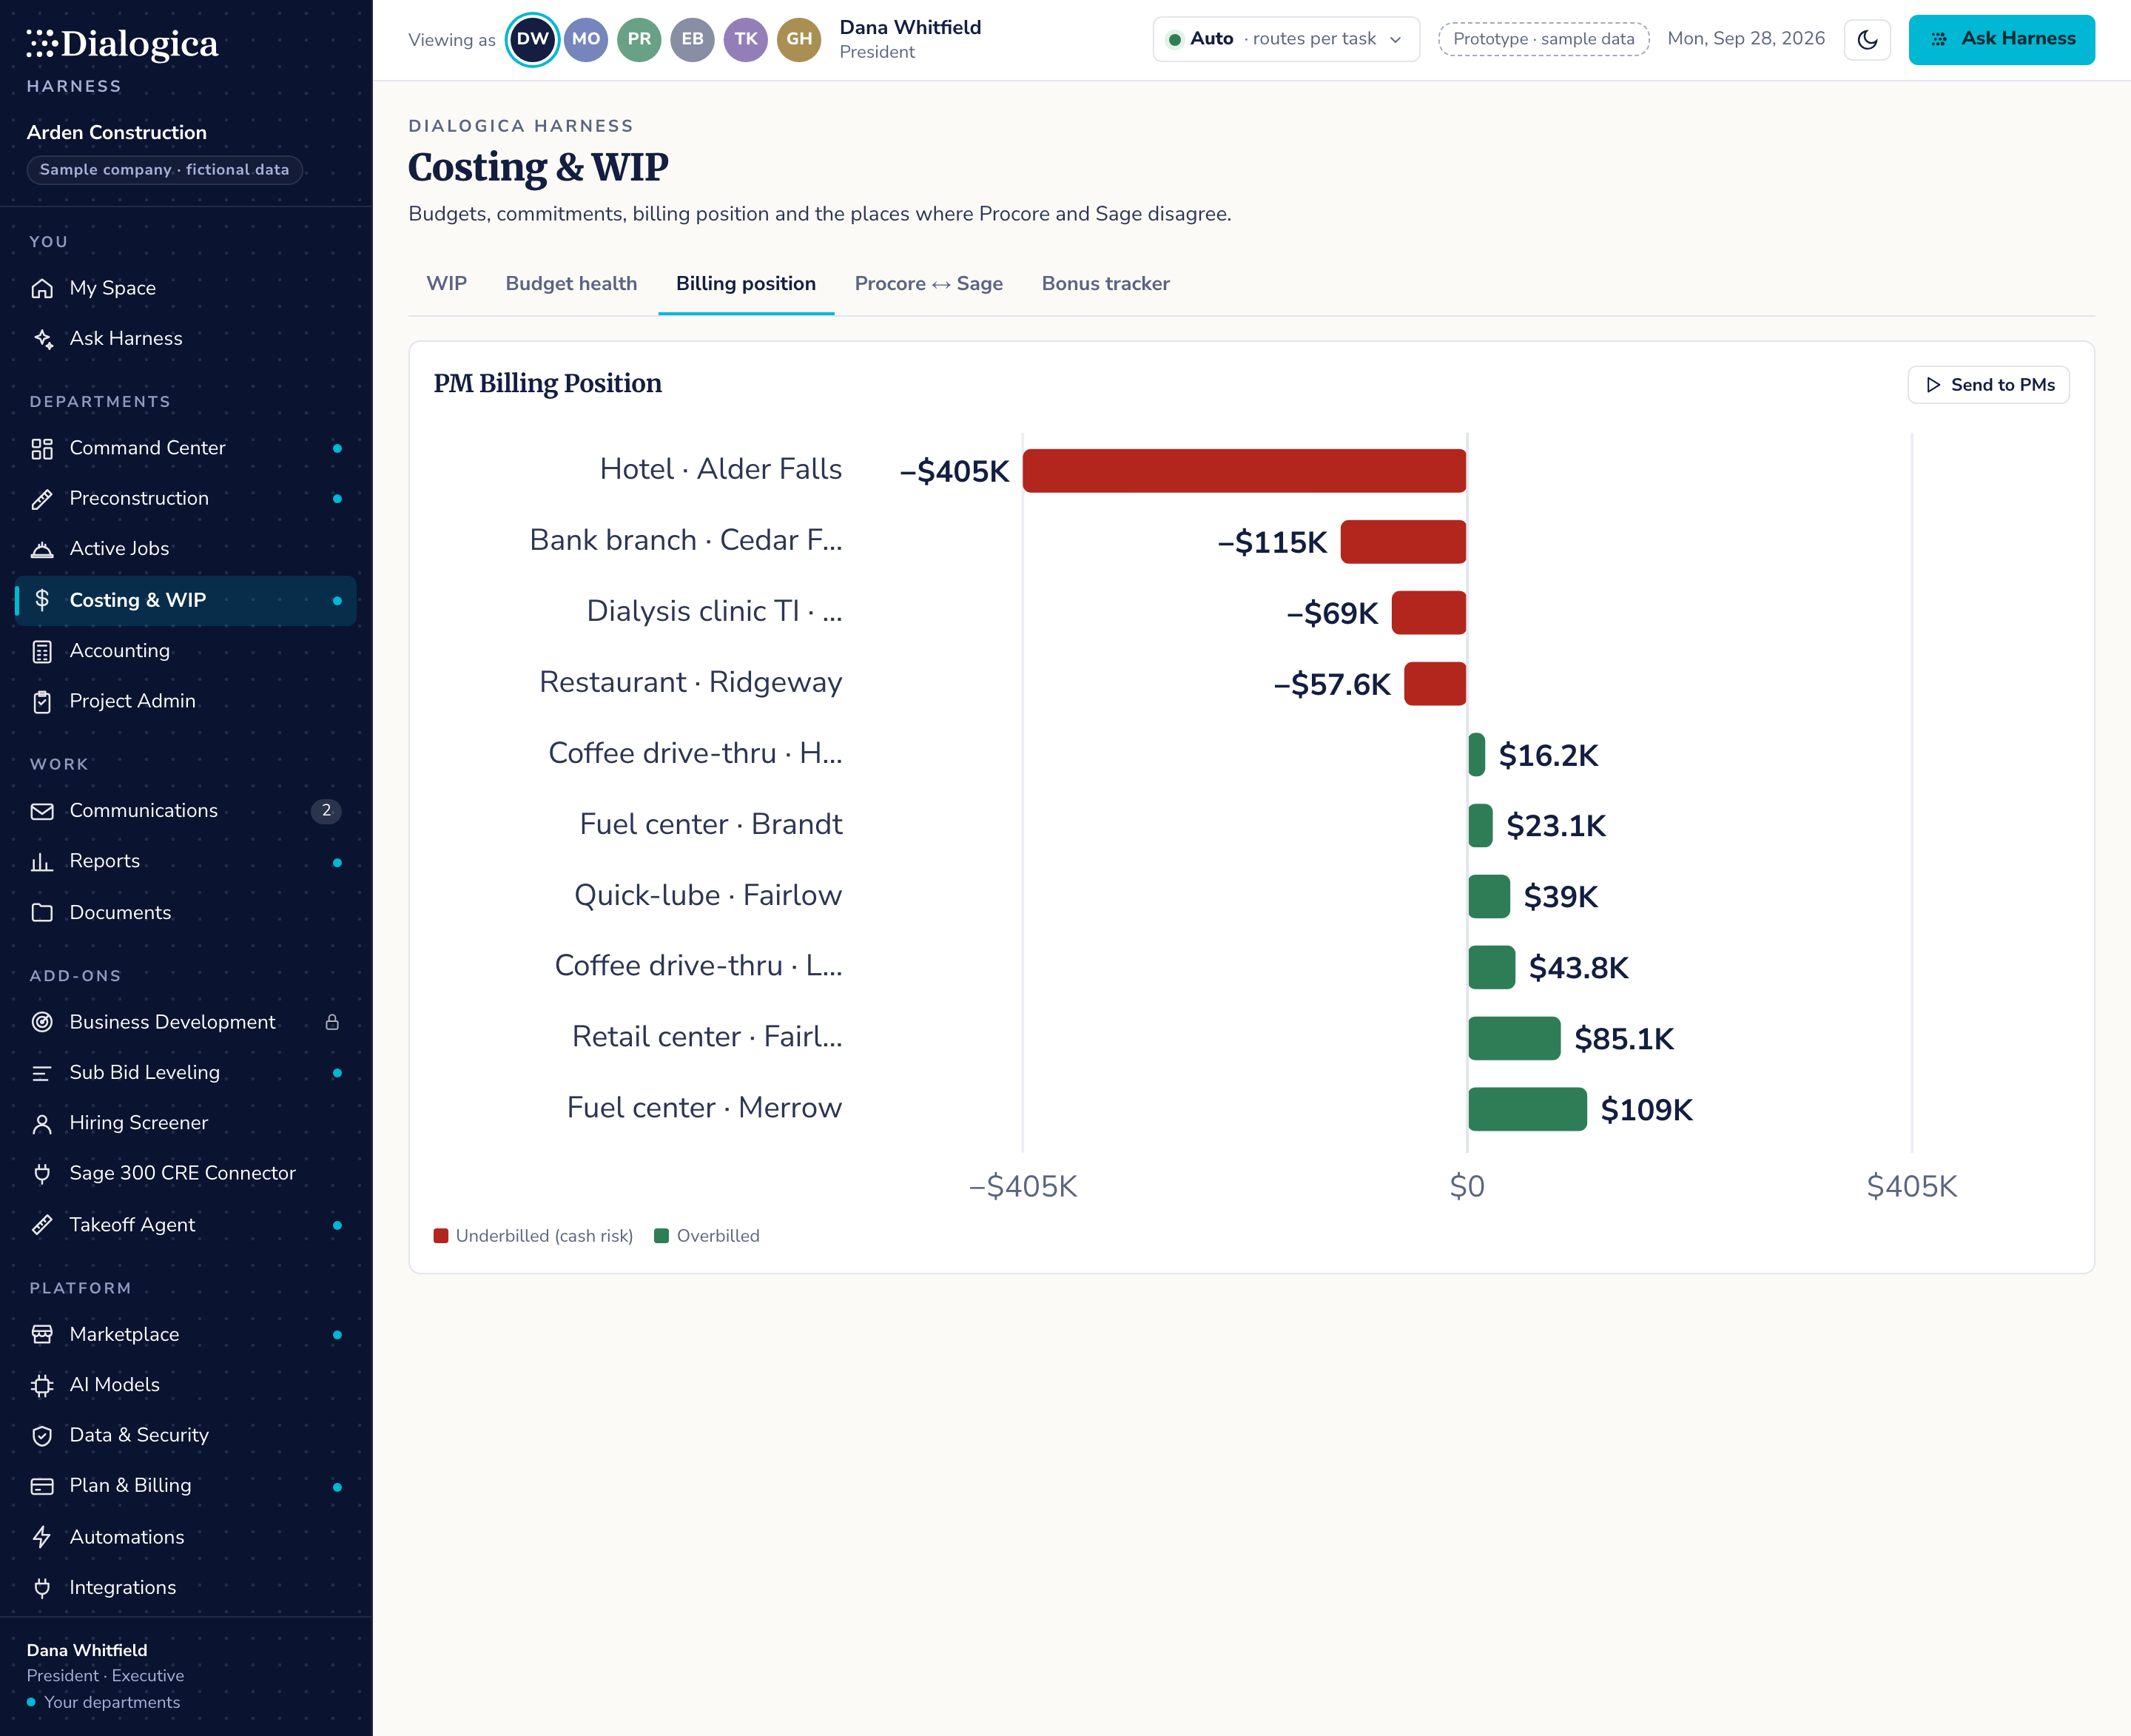Click the Ask Harness sparkle icon in sidebar
2131x1736 pixels.
[42, 339]
